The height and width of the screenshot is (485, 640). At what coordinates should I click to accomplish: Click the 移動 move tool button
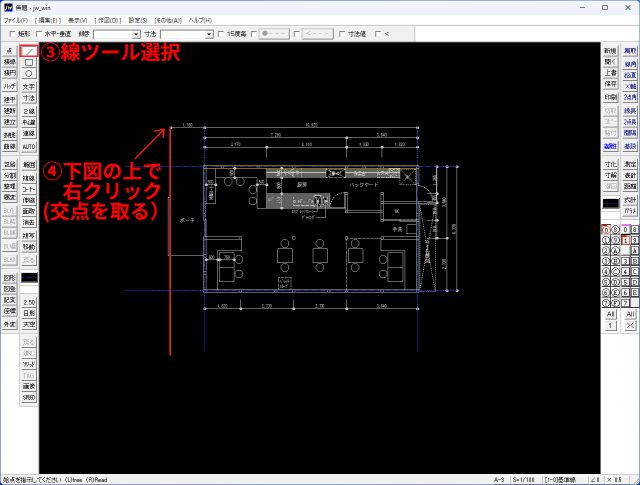point(29,247)
